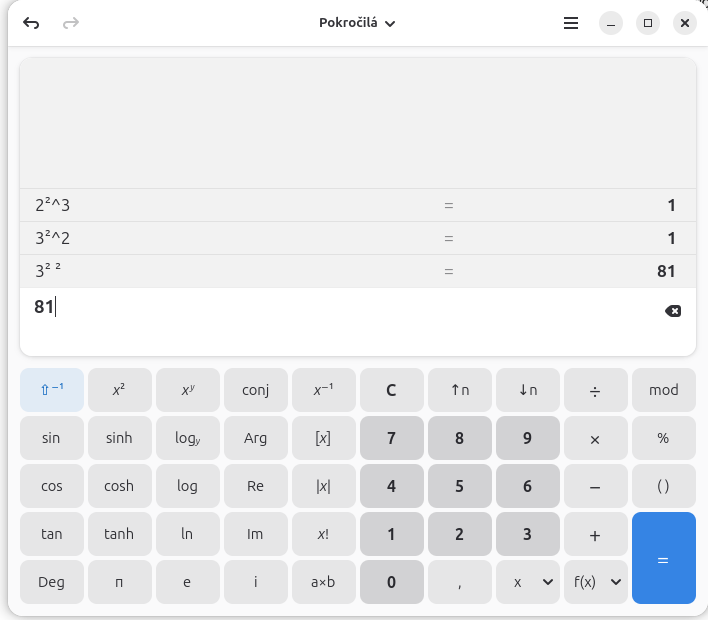Toggle superscript mode with ↑n button
Screen dimensions: 708x620
pos(459,390)
